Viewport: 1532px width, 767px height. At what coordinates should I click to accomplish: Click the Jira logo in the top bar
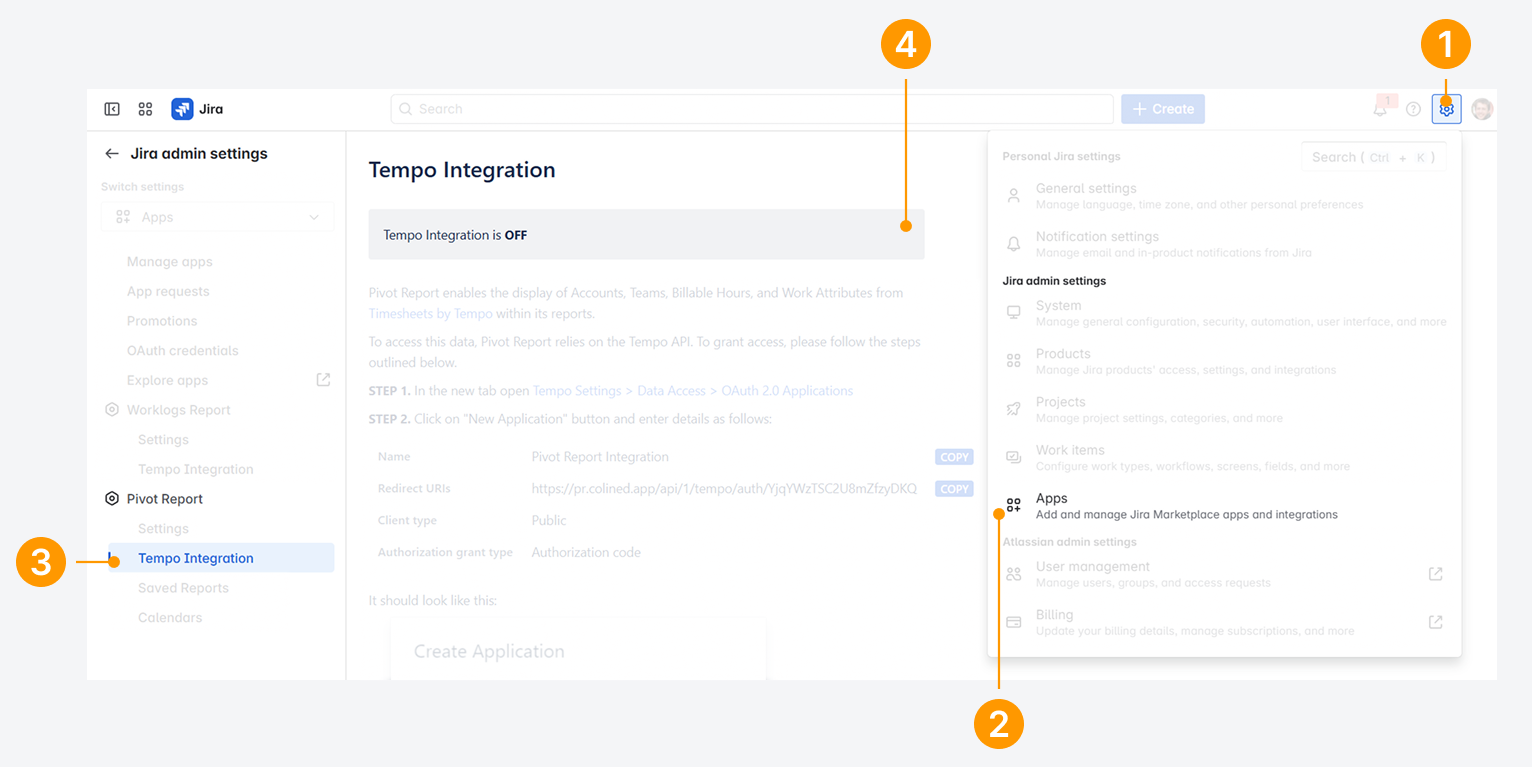click(x=197, y=109)
